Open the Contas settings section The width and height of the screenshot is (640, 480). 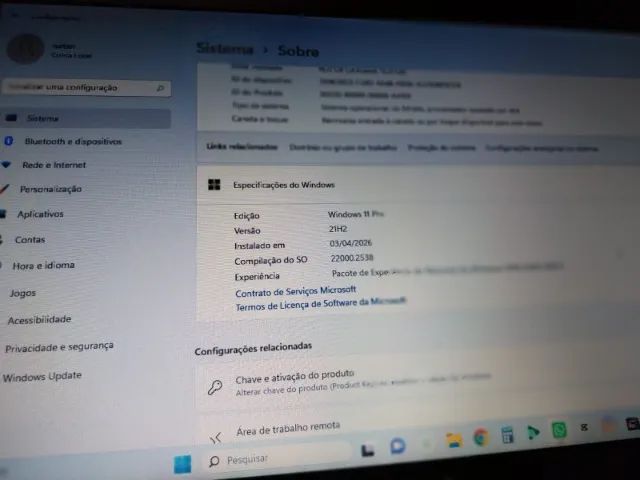pyautogui.click(x=30, y=240)
